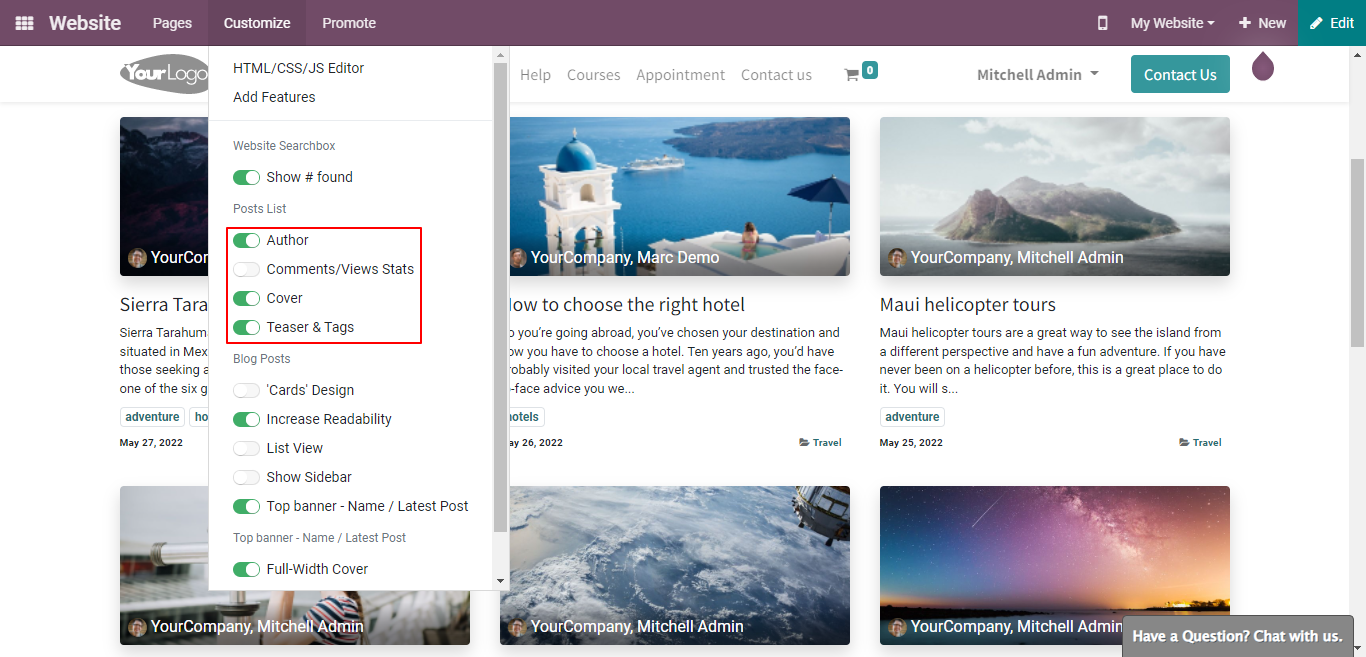Click the Website app title
Screen dimensions: 1366x657
pos(85,23)
